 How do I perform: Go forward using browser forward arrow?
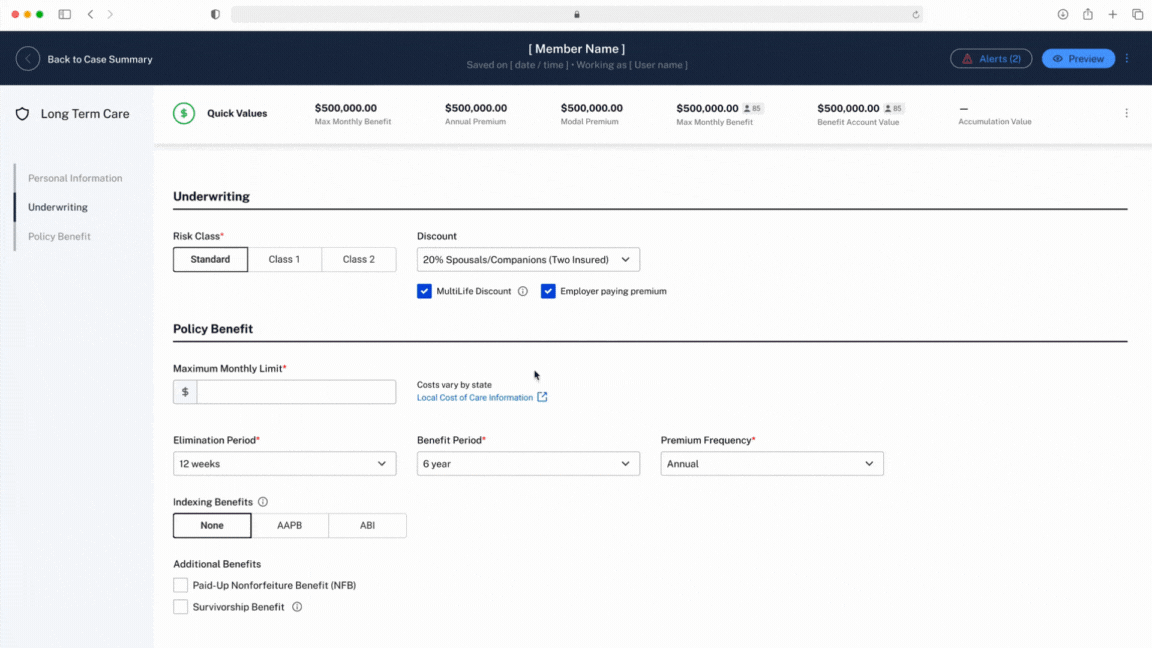click(x=110, y=14)
